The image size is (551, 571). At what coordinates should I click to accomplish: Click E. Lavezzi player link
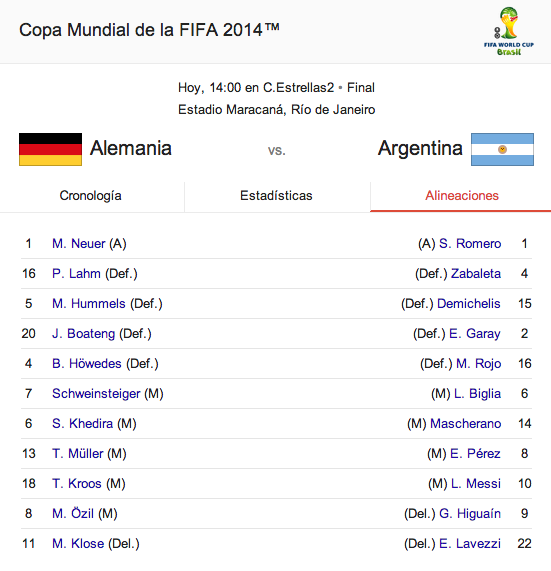pyautogui.click(x=470, y=543)
